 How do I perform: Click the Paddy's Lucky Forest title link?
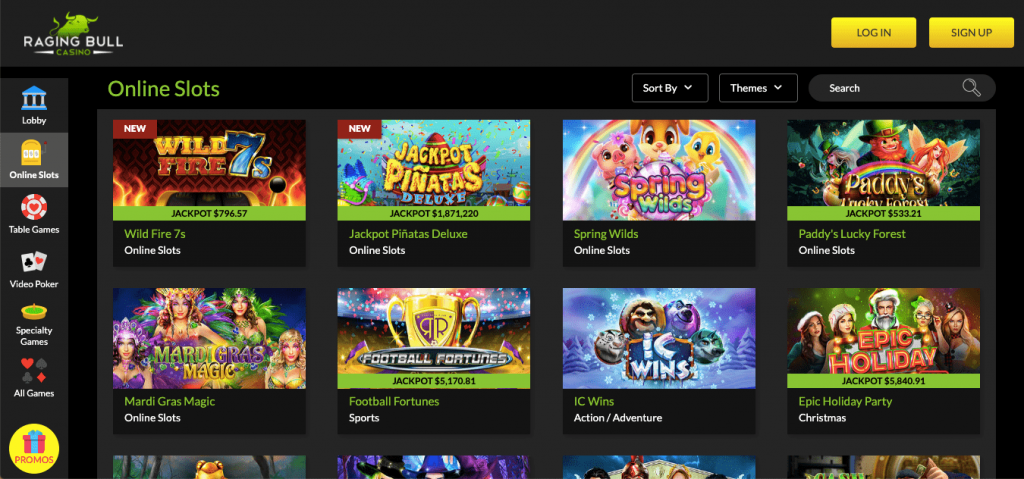coord(852,233)
